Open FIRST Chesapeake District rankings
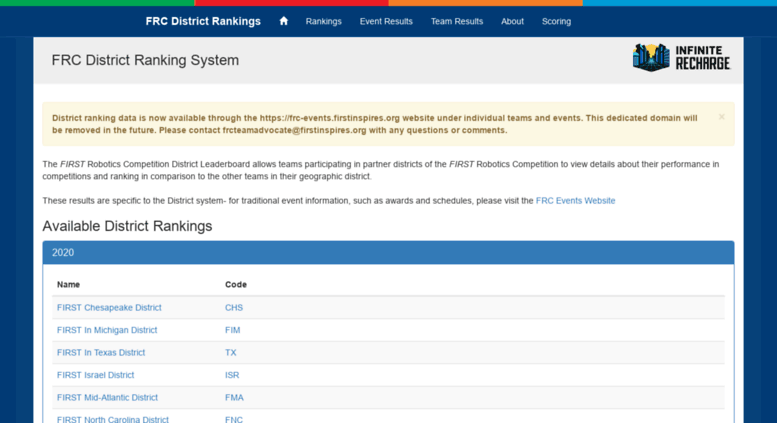The height and width of the screenshot is (423, 777). [x=109, y=308]
